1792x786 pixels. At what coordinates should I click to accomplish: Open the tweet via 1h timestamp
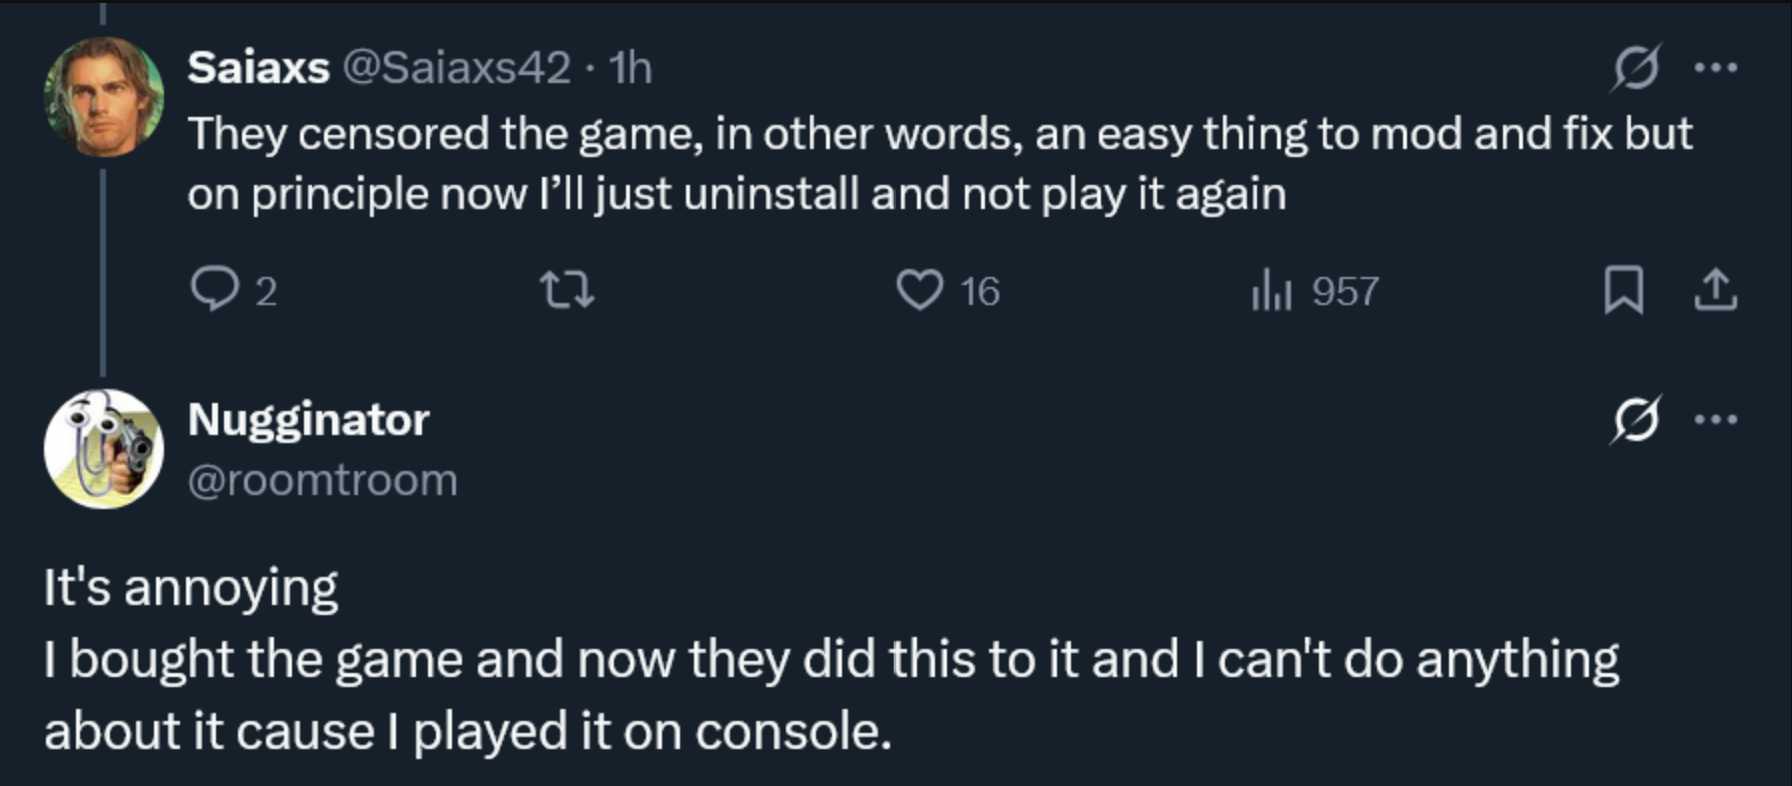(631, 68)
